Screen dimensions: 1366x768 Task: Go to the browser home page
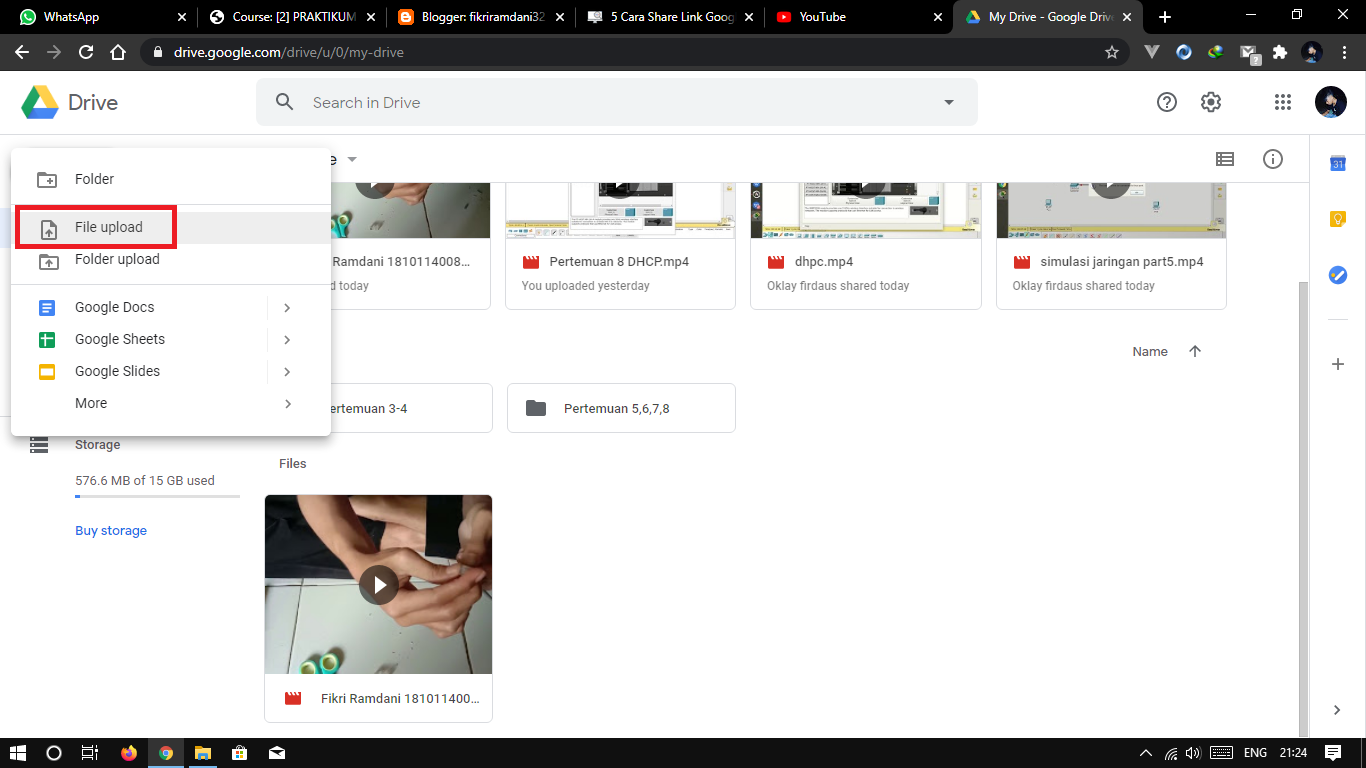[x=118, y=52]
